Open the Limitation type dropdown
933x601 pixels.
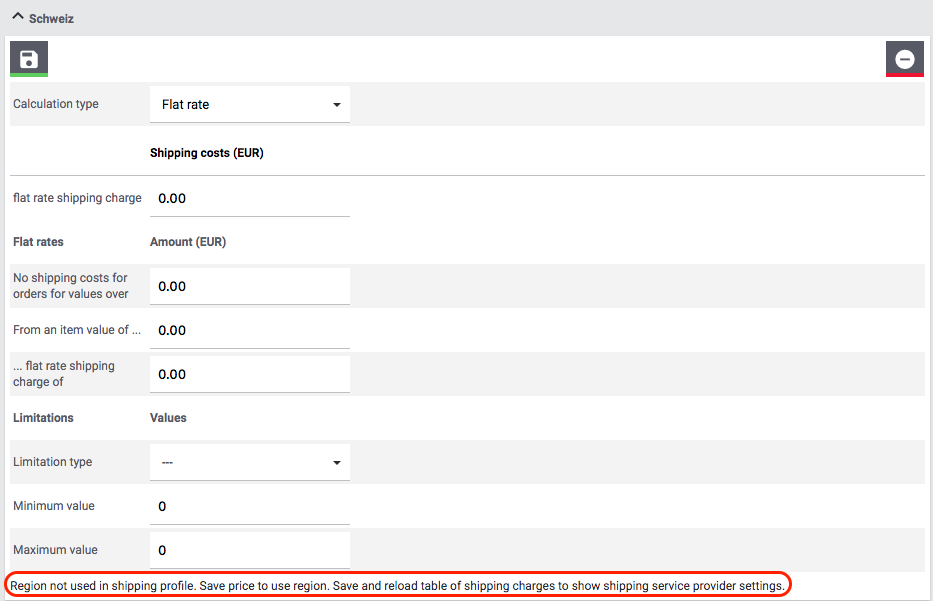tap(250, 462)
